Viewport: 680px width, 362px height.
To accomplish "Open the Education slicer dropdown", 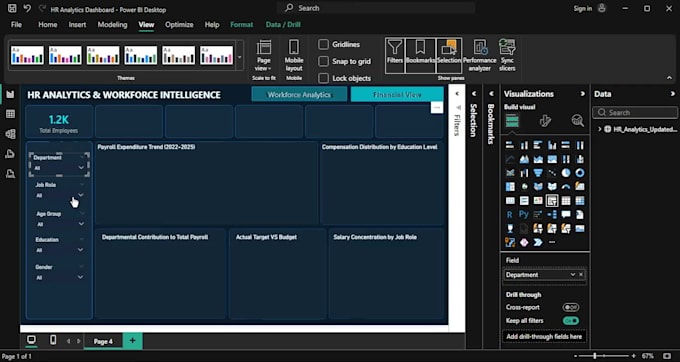I will click(80, 250).
